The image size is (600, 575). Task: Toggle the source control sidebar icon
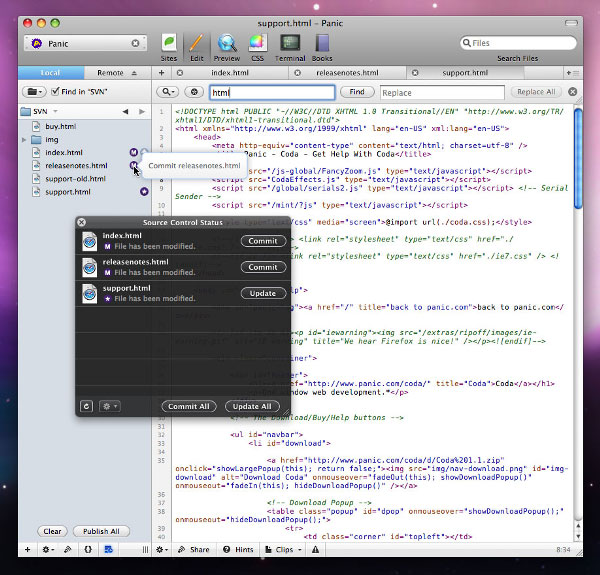tap(109, 550)
